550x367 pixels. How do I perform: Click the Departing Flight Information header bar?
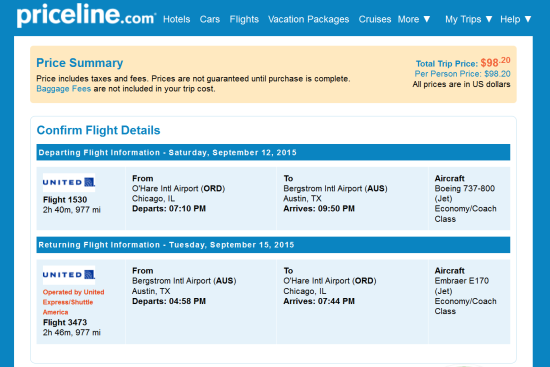(273, 152)
